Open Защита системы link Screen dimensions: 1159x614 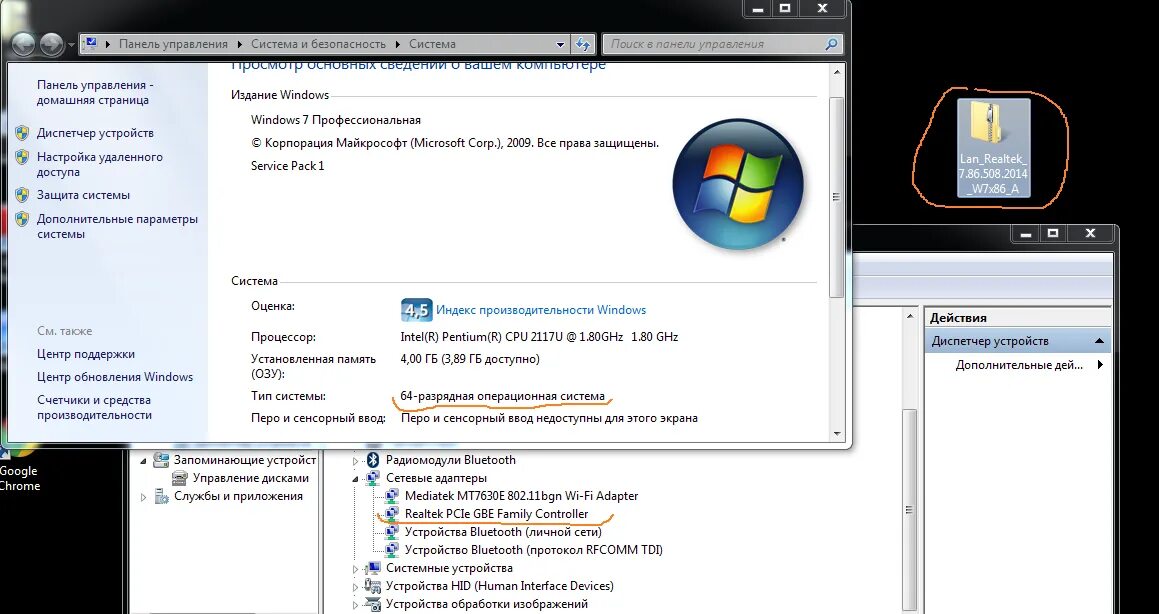coord(84,195)
